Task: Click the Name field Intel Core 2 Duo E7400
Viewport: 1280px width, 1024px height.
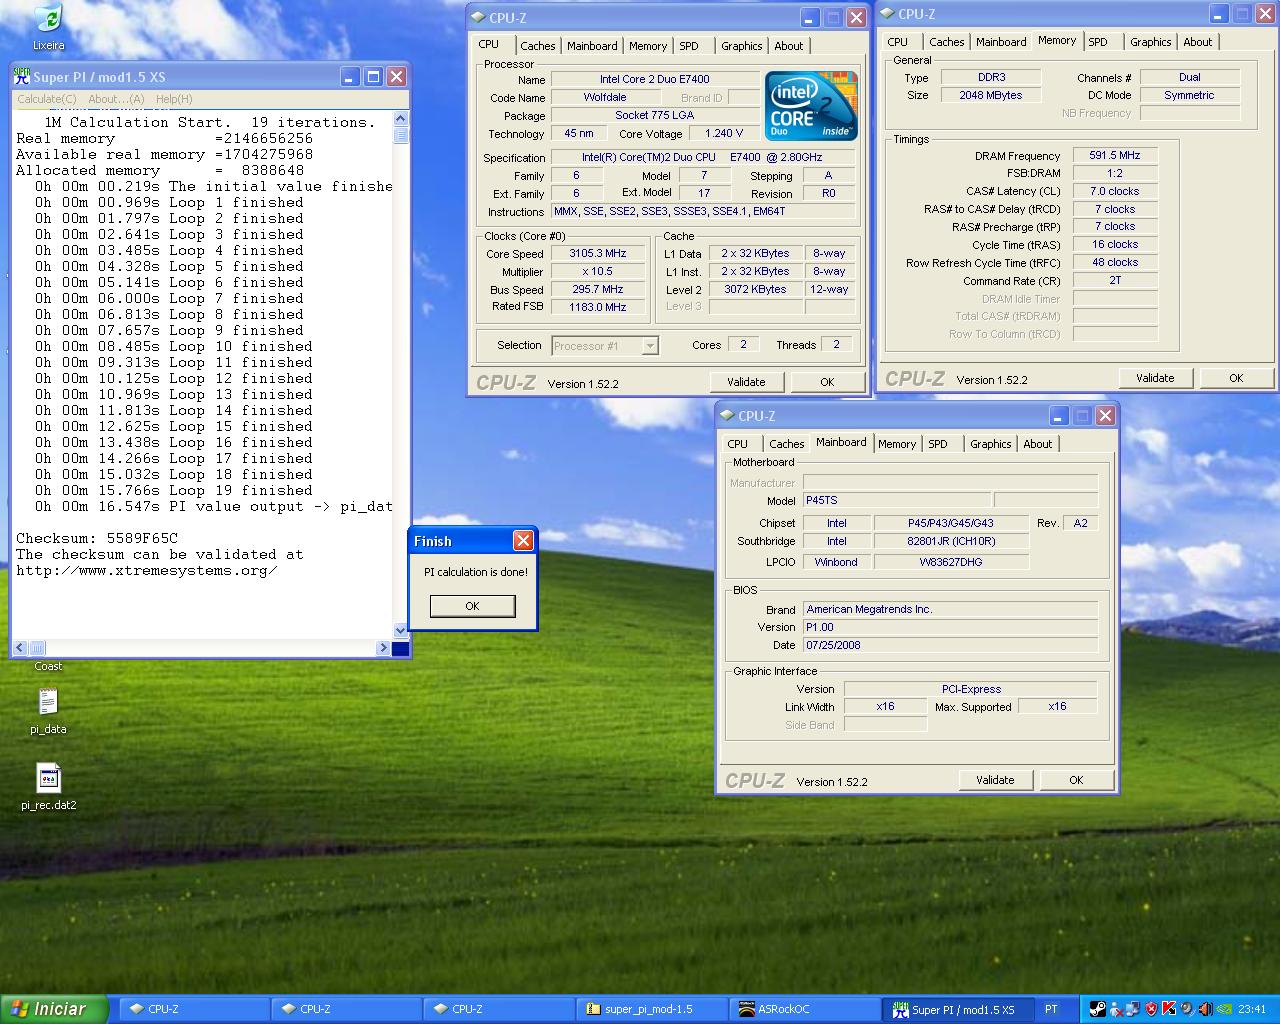Action: point(655,80)
